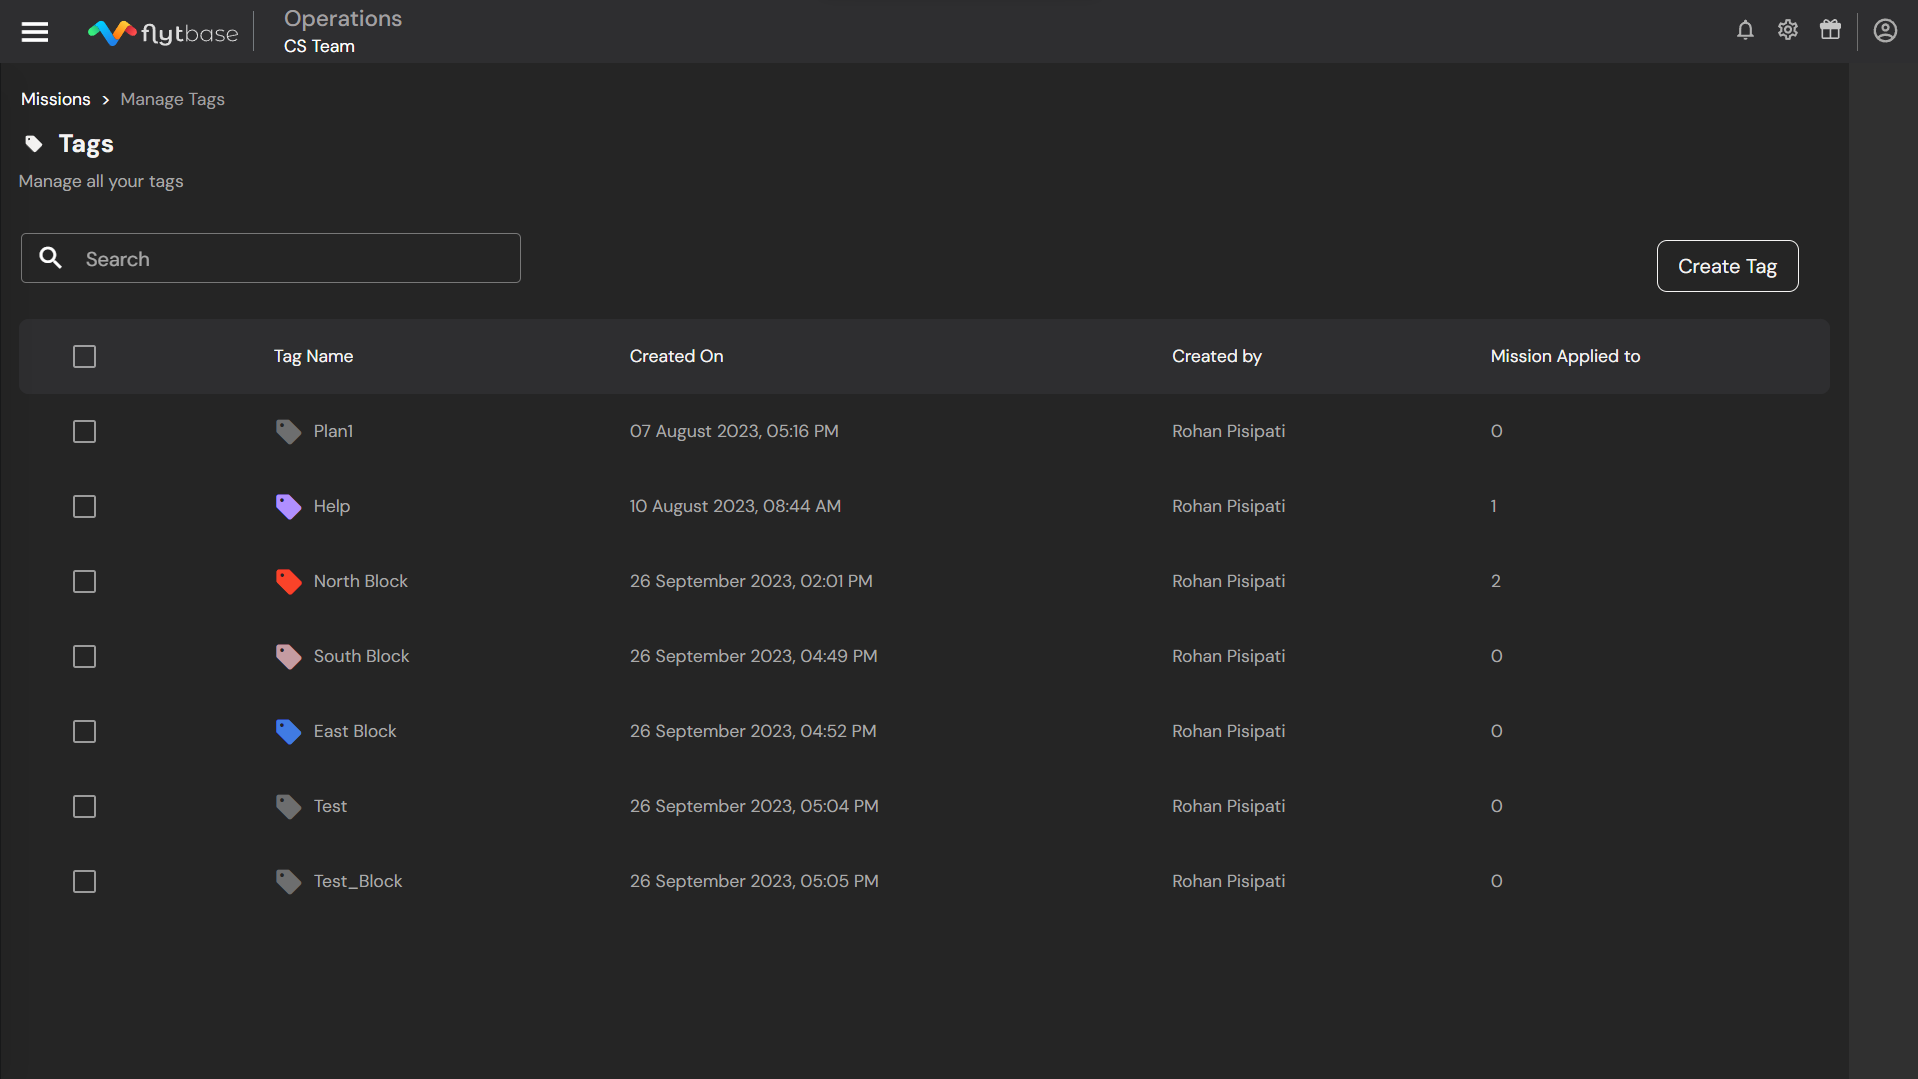1918x1079 pixels.
Task: Toggle the select-all checkbox in header
Action: [x=85, y=357]
